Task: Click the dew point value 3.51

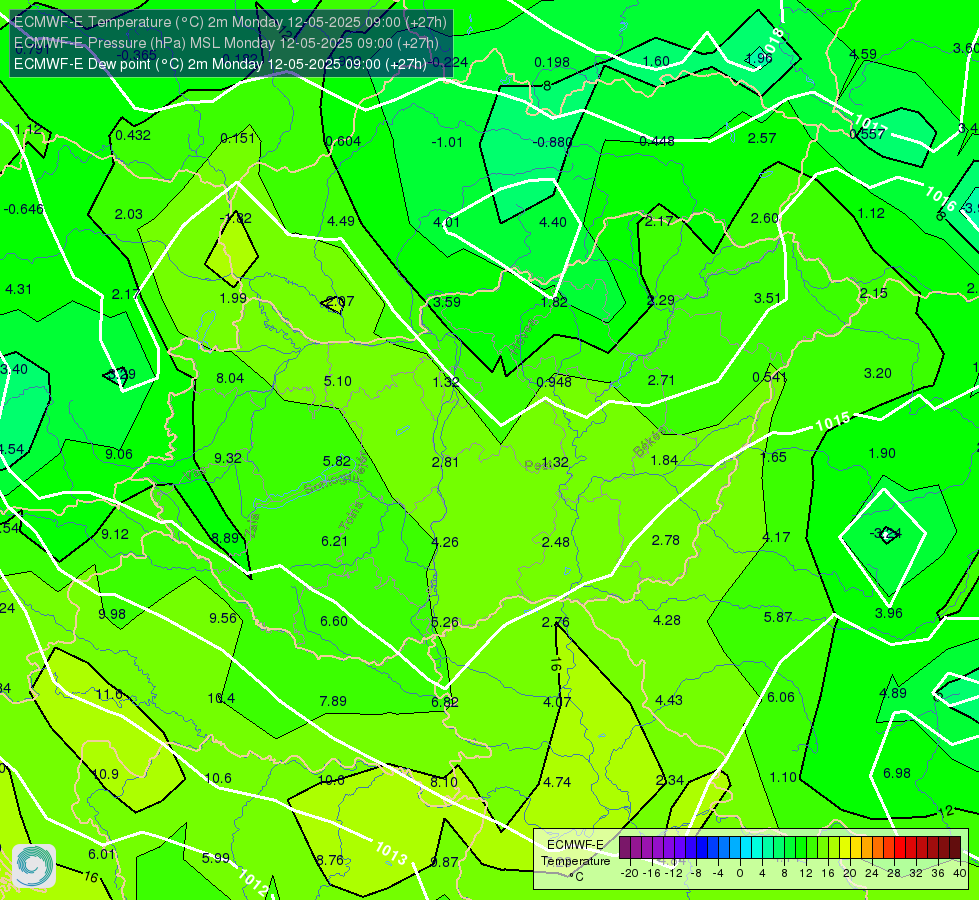Action: tap(767, 299)
